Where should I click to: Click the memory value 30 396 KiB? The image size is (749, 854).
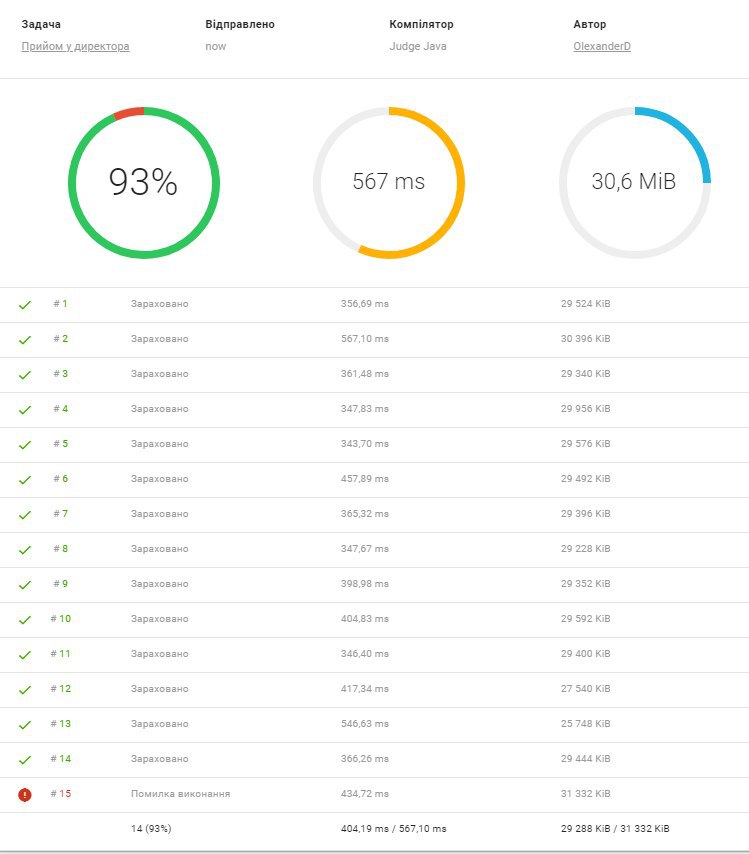tap(586, 339)
